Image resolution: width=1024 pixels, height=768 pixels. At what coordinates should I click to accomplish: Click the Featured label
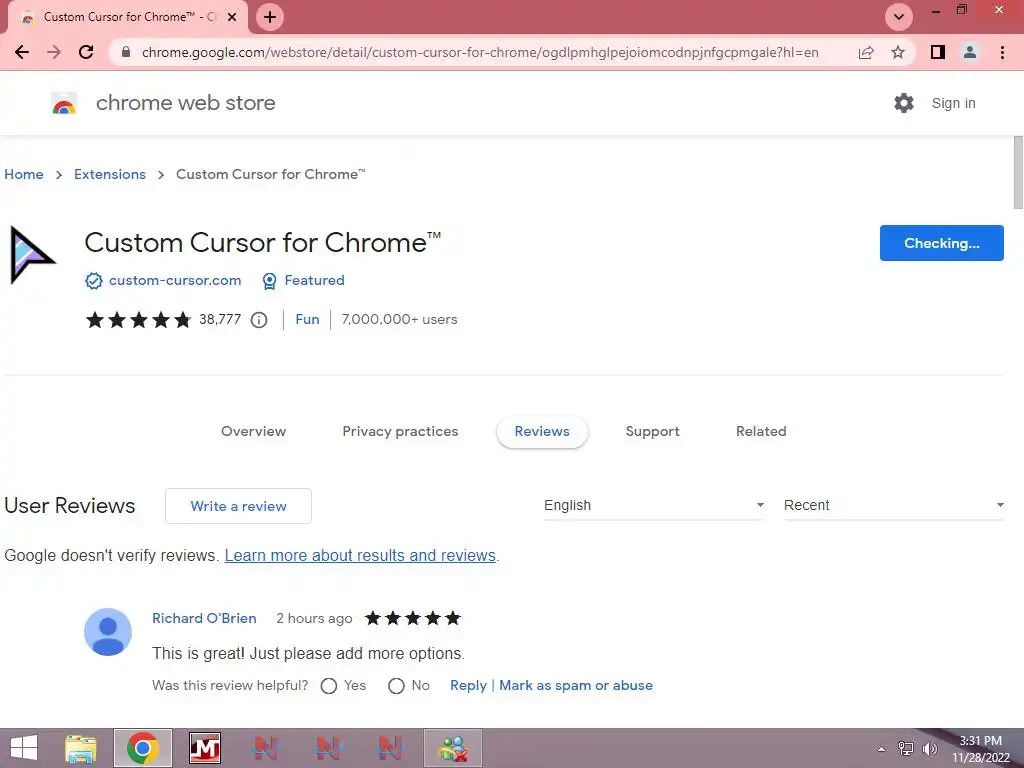314,280
